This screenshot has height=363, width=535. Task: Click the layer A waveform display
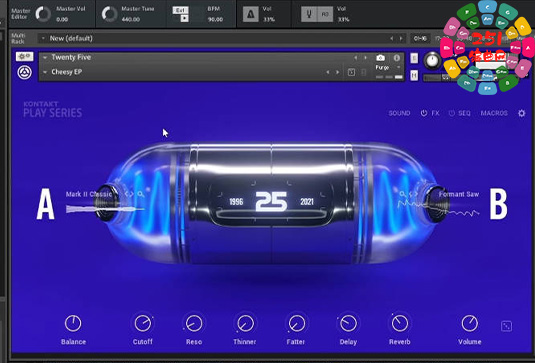pyautogui.click(x=104, y=208)
